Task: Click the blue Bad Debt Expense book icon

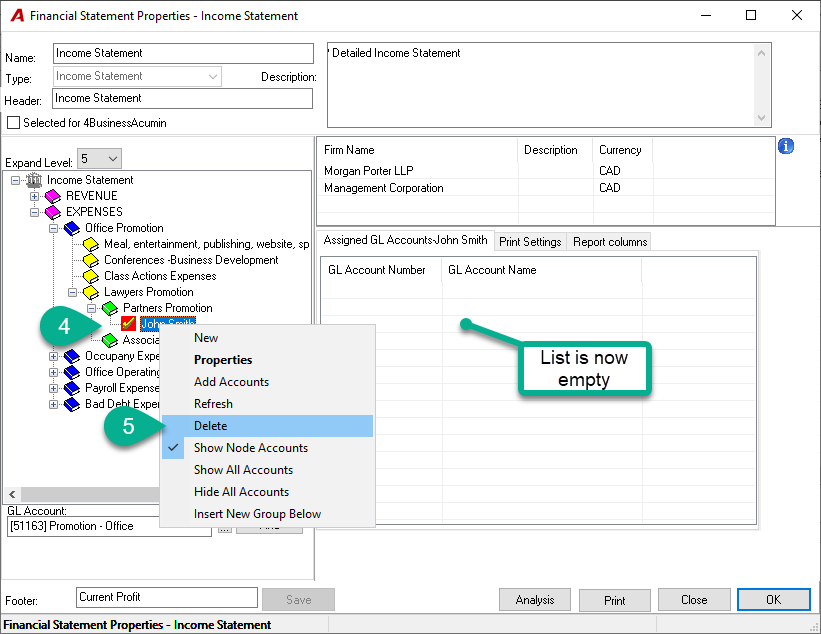Action: pyautogui.click(x=72, y=404)
